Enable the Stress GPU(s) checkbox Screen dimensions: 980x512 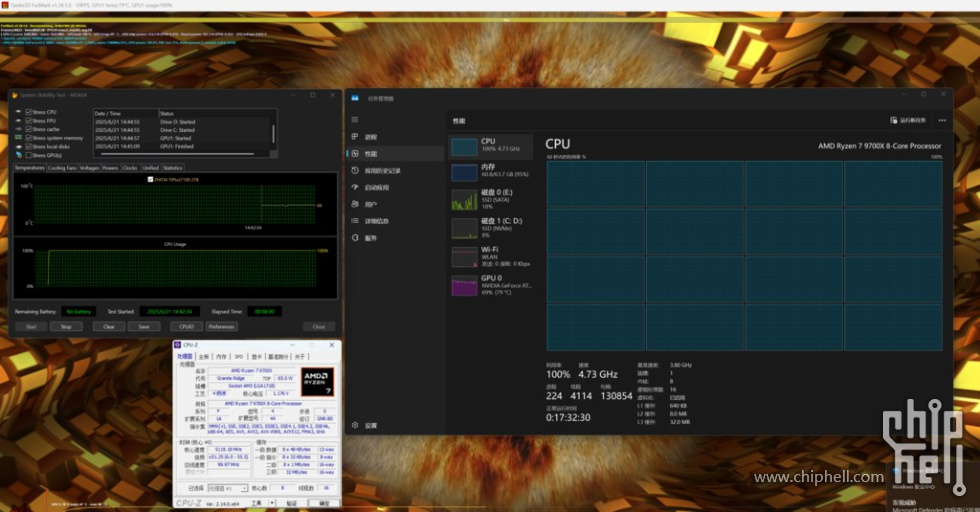29,155
